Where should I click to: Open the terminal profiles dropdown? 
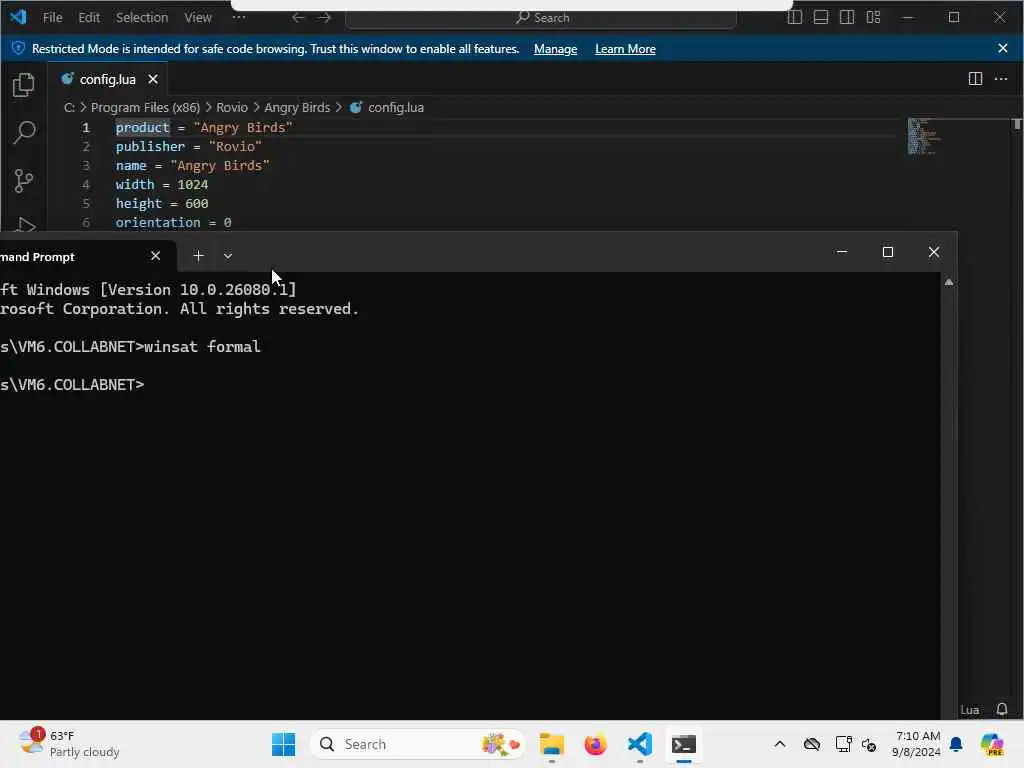point(228,256)
